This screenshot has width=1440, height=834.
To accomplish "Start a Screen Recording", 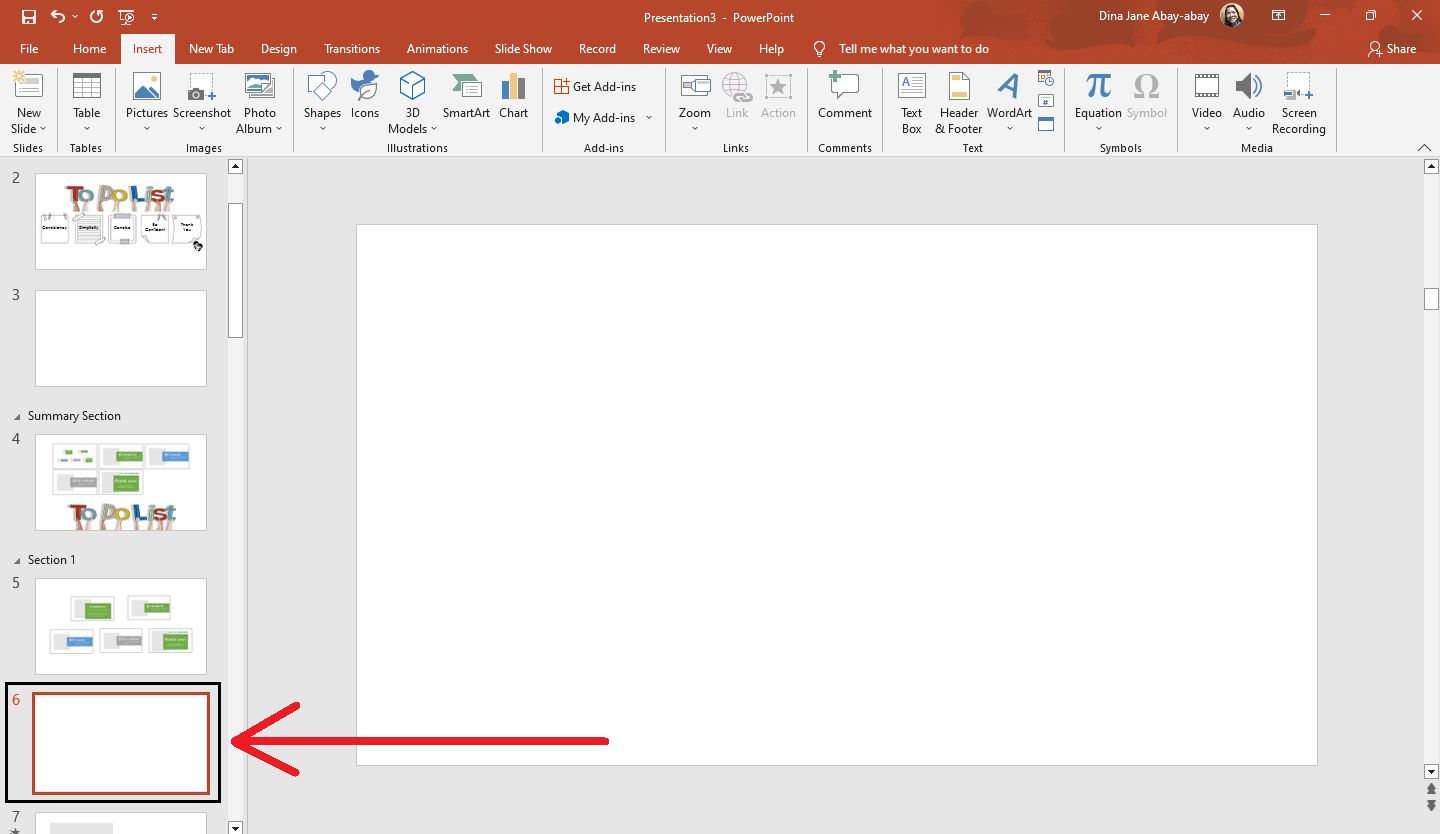I will (1298, 100).
